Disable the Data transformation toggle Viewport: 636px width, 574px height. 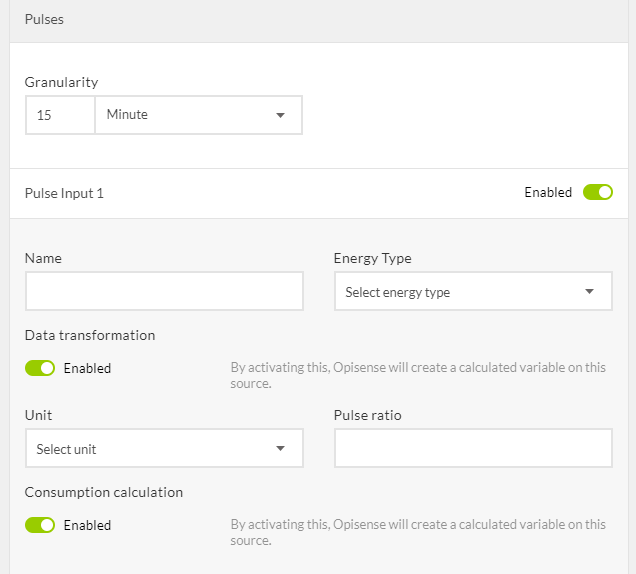point(40,368)
